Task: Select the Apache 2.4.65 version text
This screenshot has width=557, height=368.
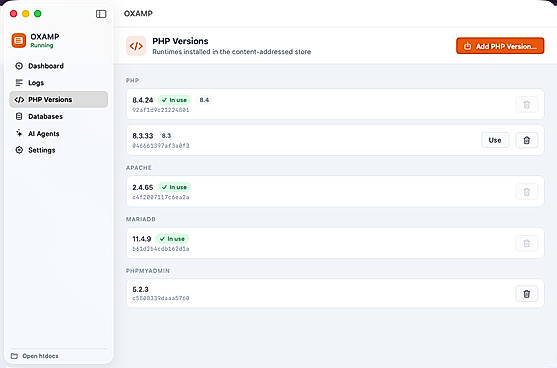Action: coord(143,187)
